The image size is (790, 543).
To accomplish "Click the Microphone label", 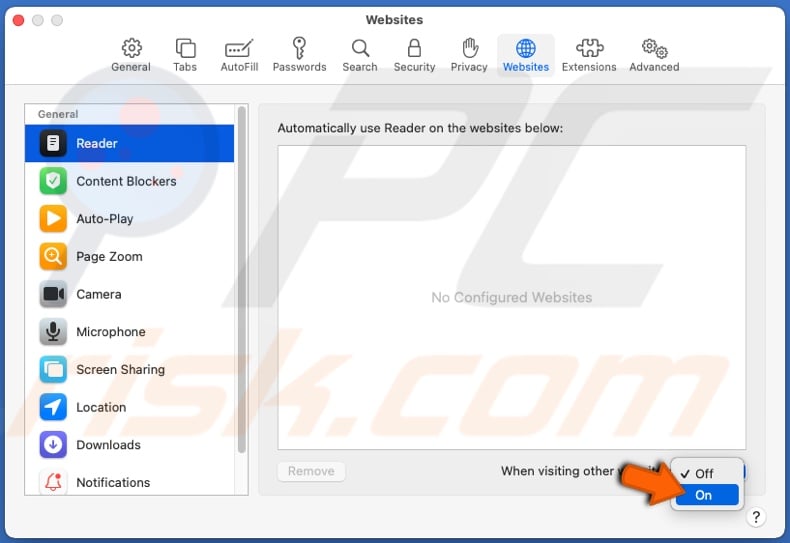I will click(x=111, y=332).
